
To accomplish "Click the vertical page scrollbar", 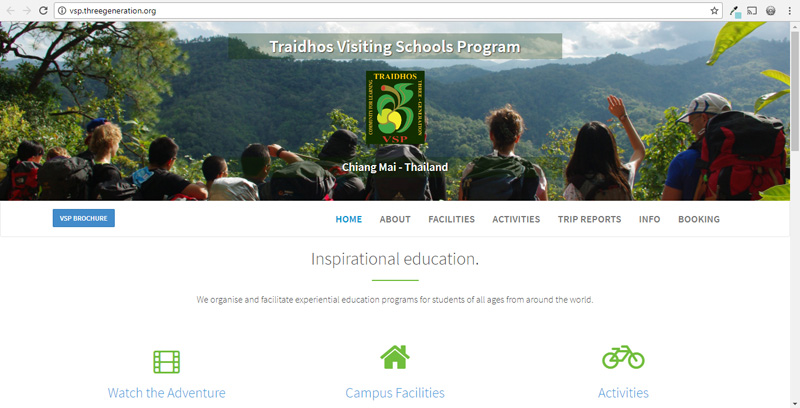I will [795, 214].
